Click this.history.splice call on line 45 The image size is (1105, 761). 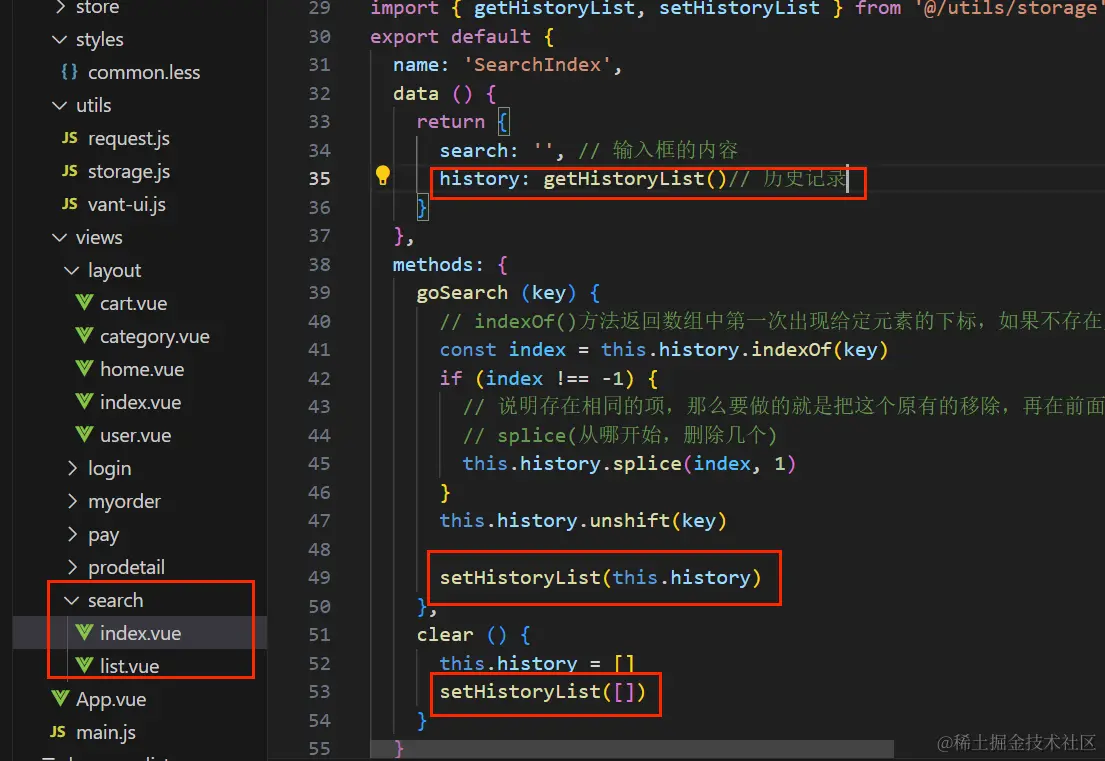(x=629, y=464)
